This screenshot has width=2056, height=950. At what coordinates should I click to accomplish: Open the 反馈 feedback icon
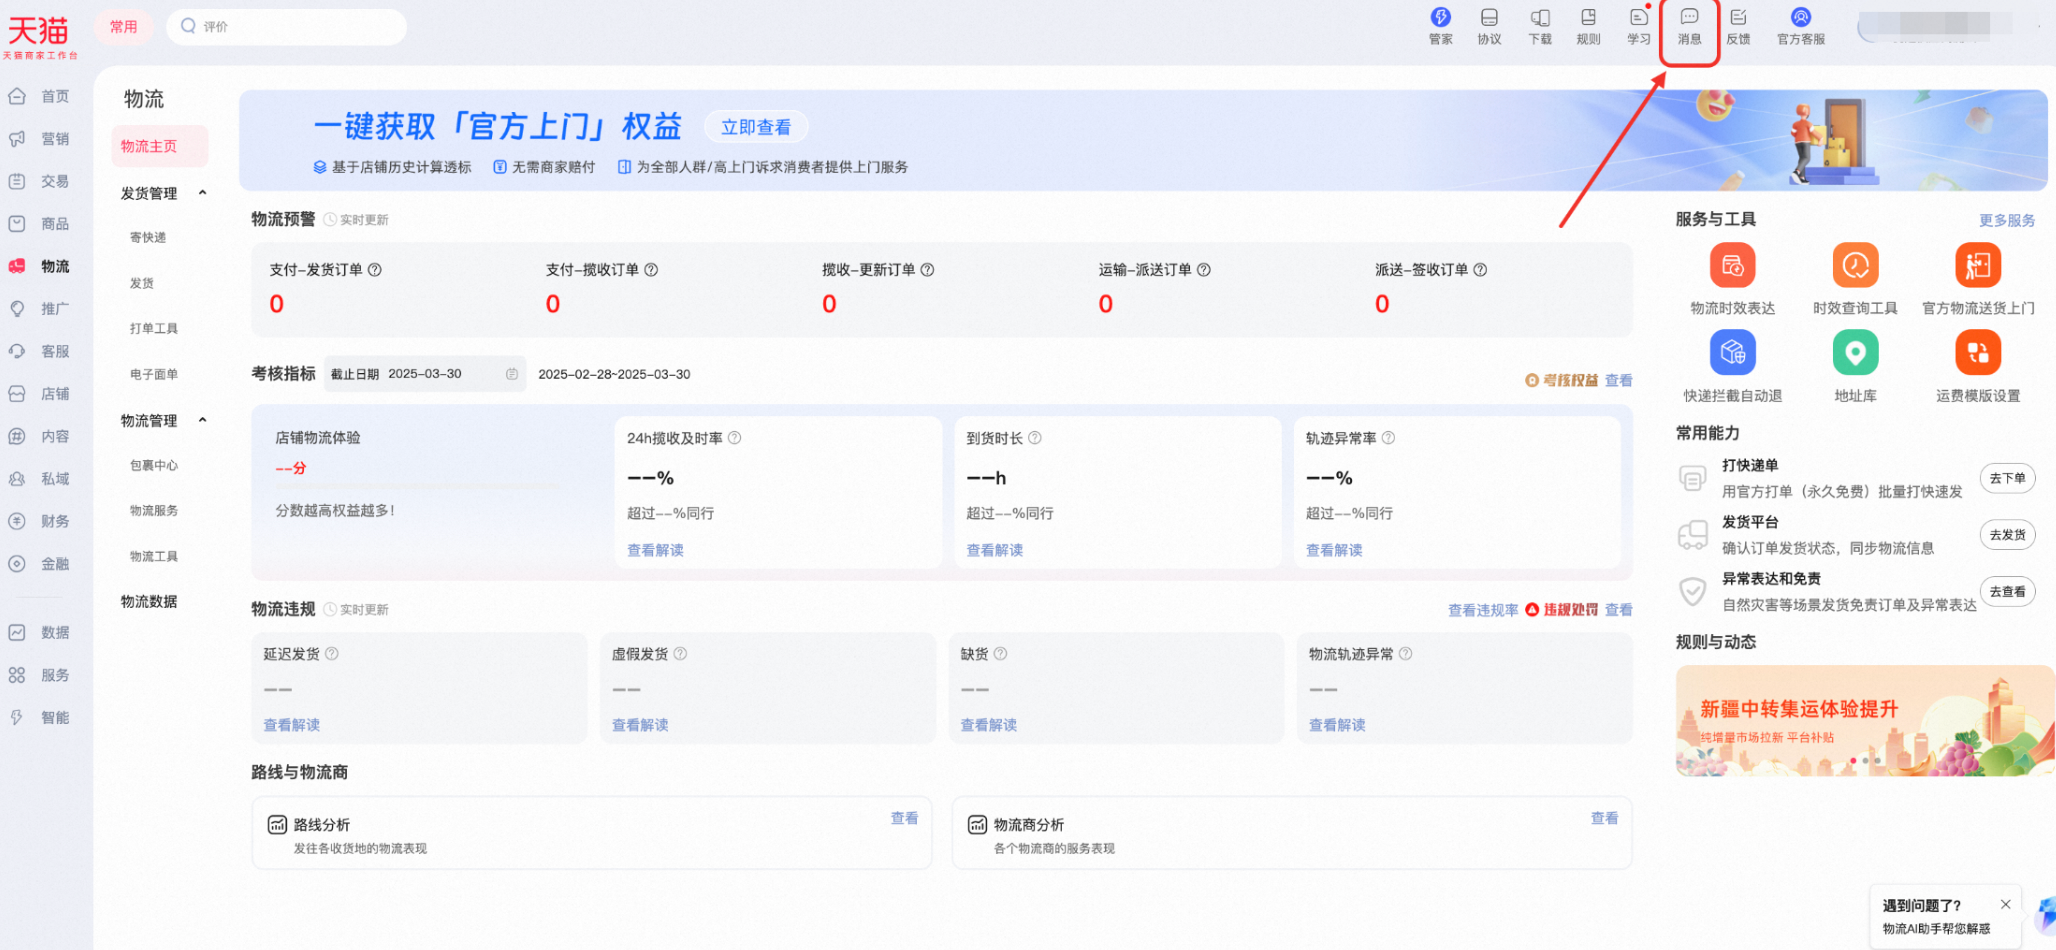point(1738,17)
